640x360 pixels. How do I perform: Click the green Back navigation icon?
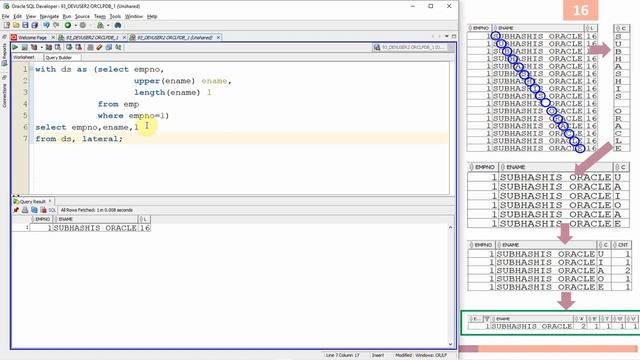pyautogui.click(x=68, y=25)
